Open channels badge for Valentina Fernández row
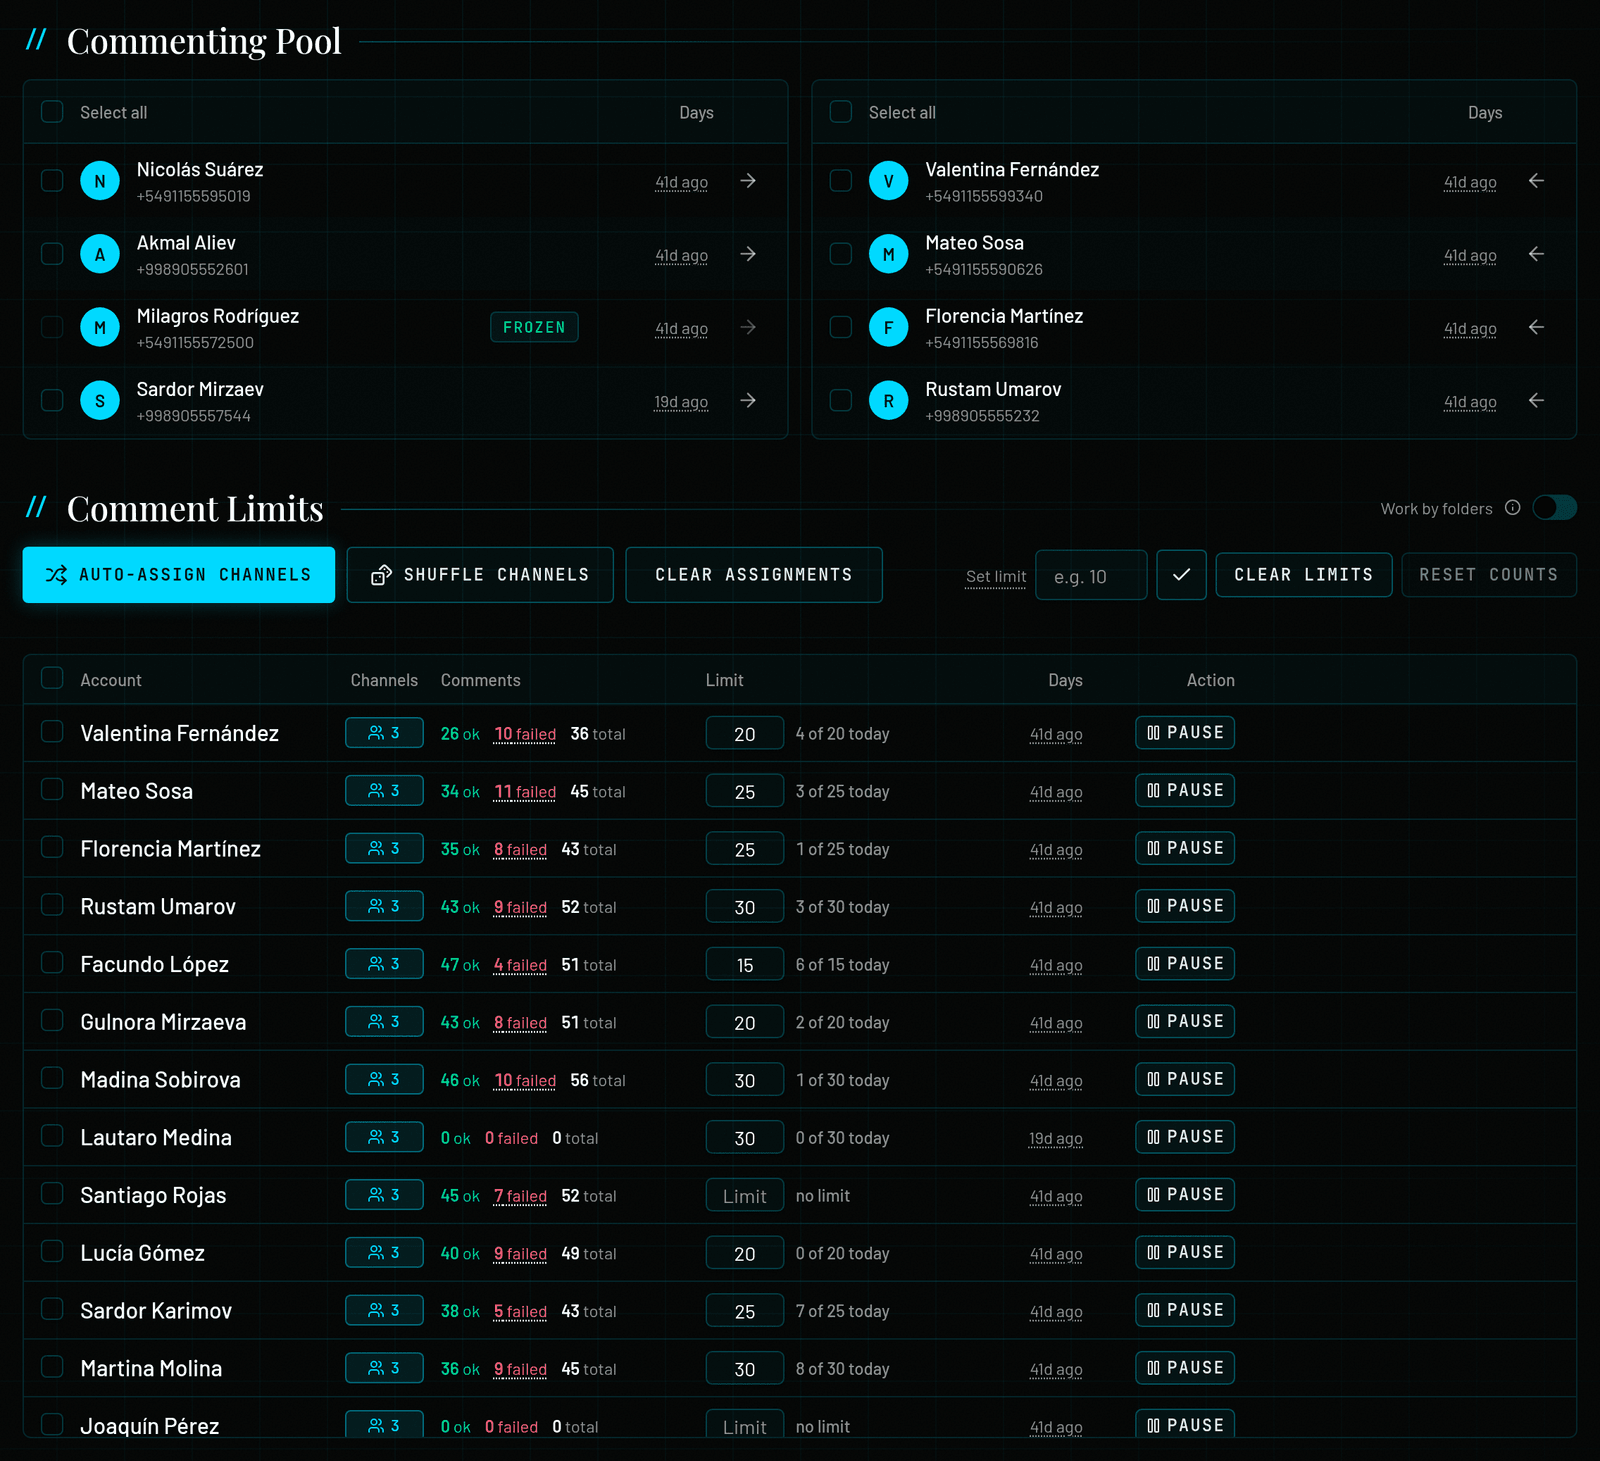This screenshot has height=1461, width=1600. [x=384, y=733]
